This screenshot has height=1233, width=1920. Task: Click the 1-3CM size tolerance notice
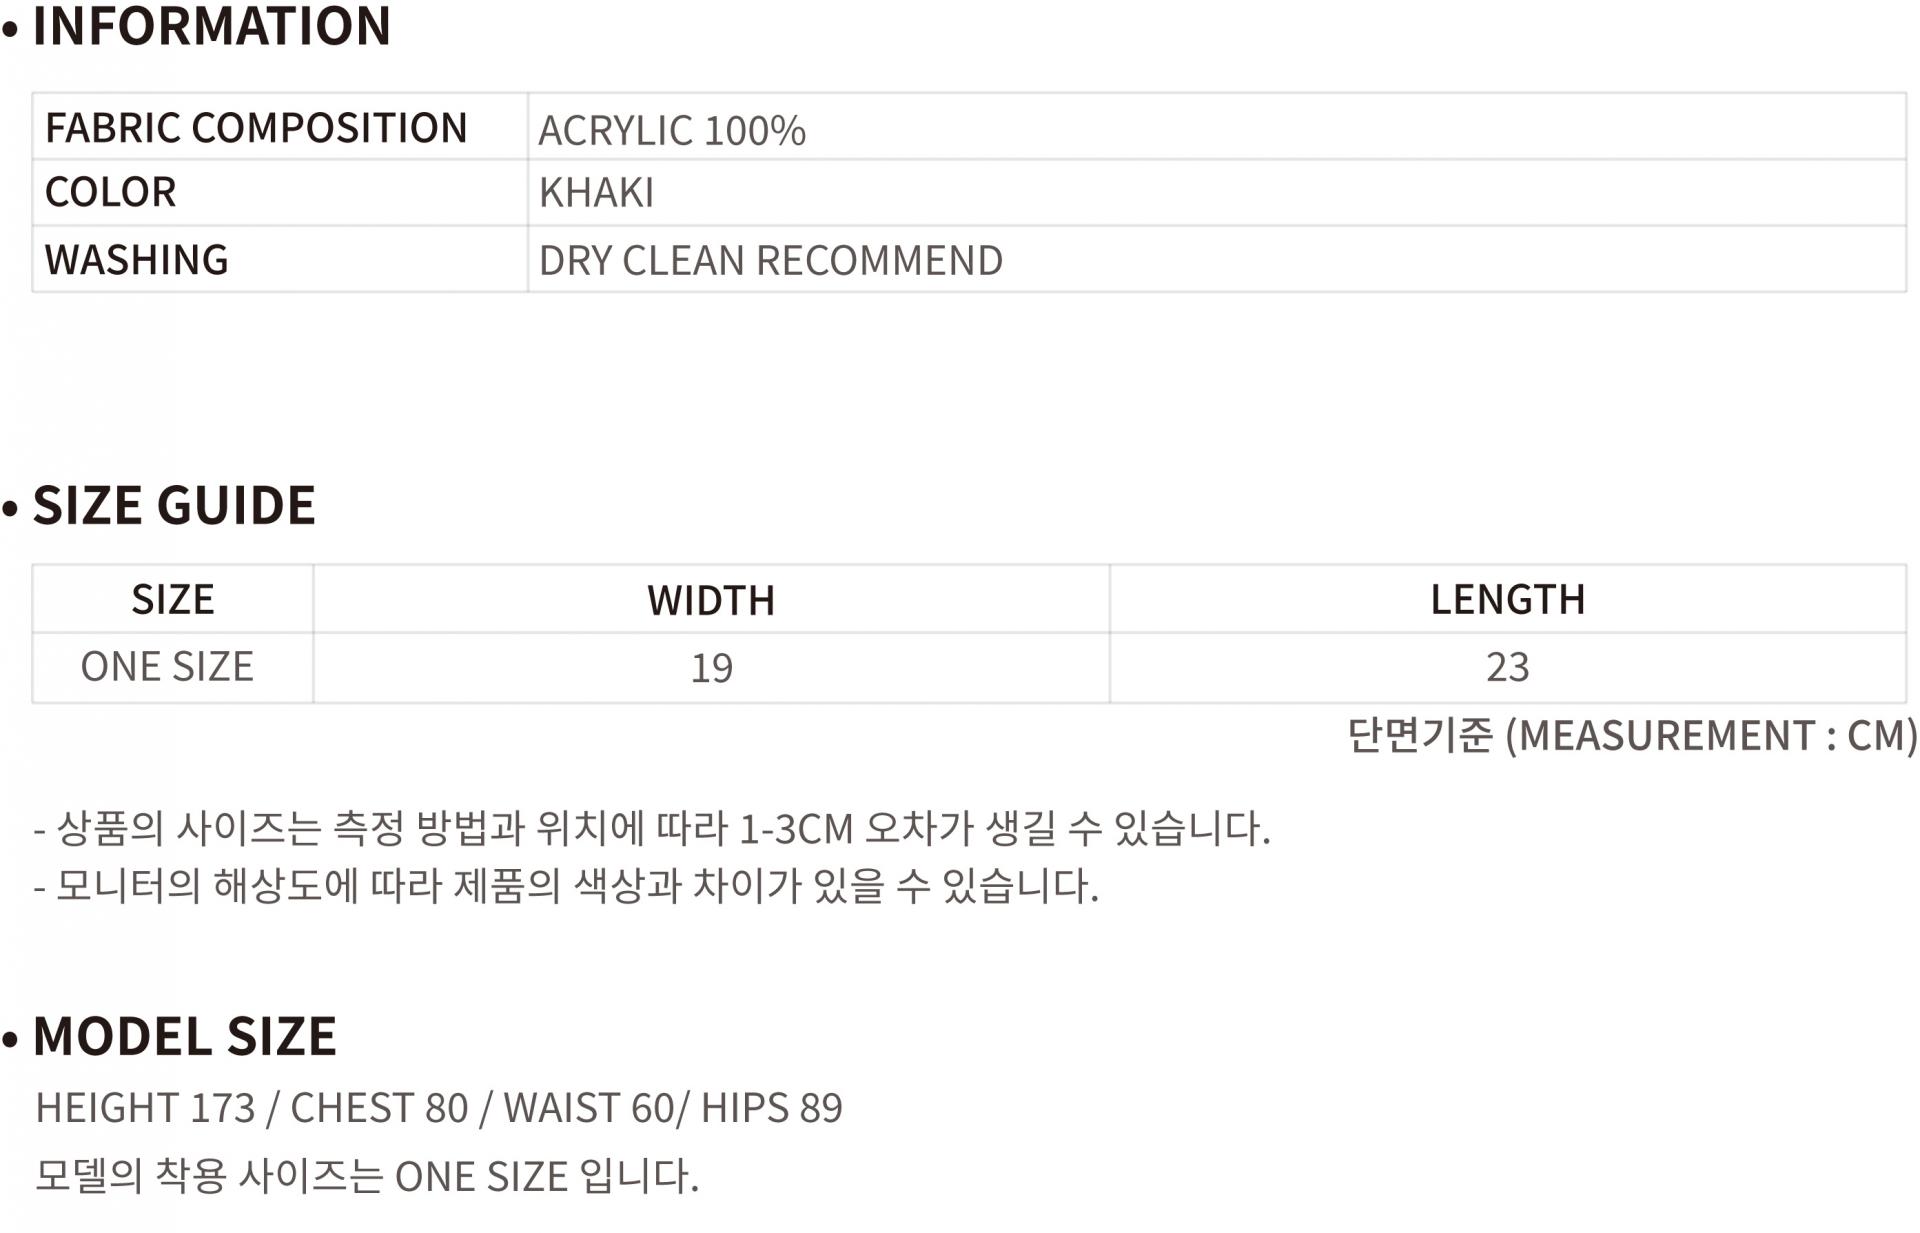click(652, 829)
